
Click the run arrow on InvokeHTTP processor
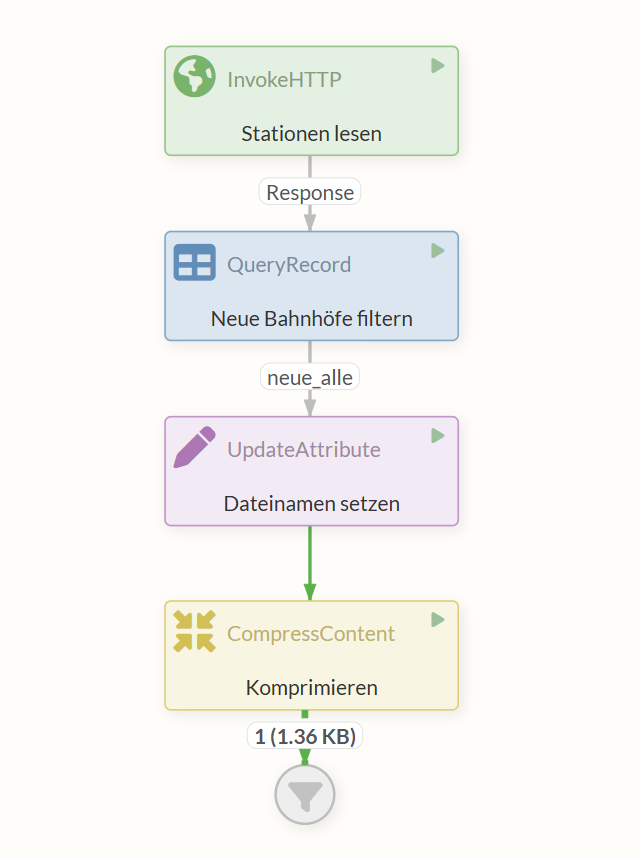(x=437, y=65)
